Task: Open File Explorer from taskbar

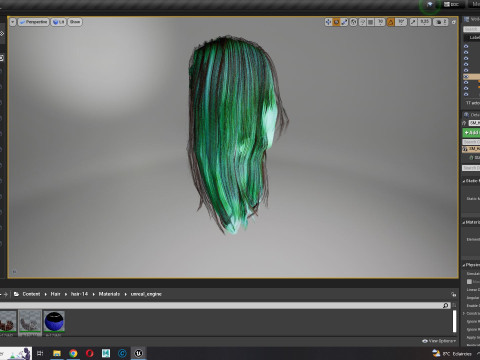Action: pyautogui.click(x=57, y=353)
